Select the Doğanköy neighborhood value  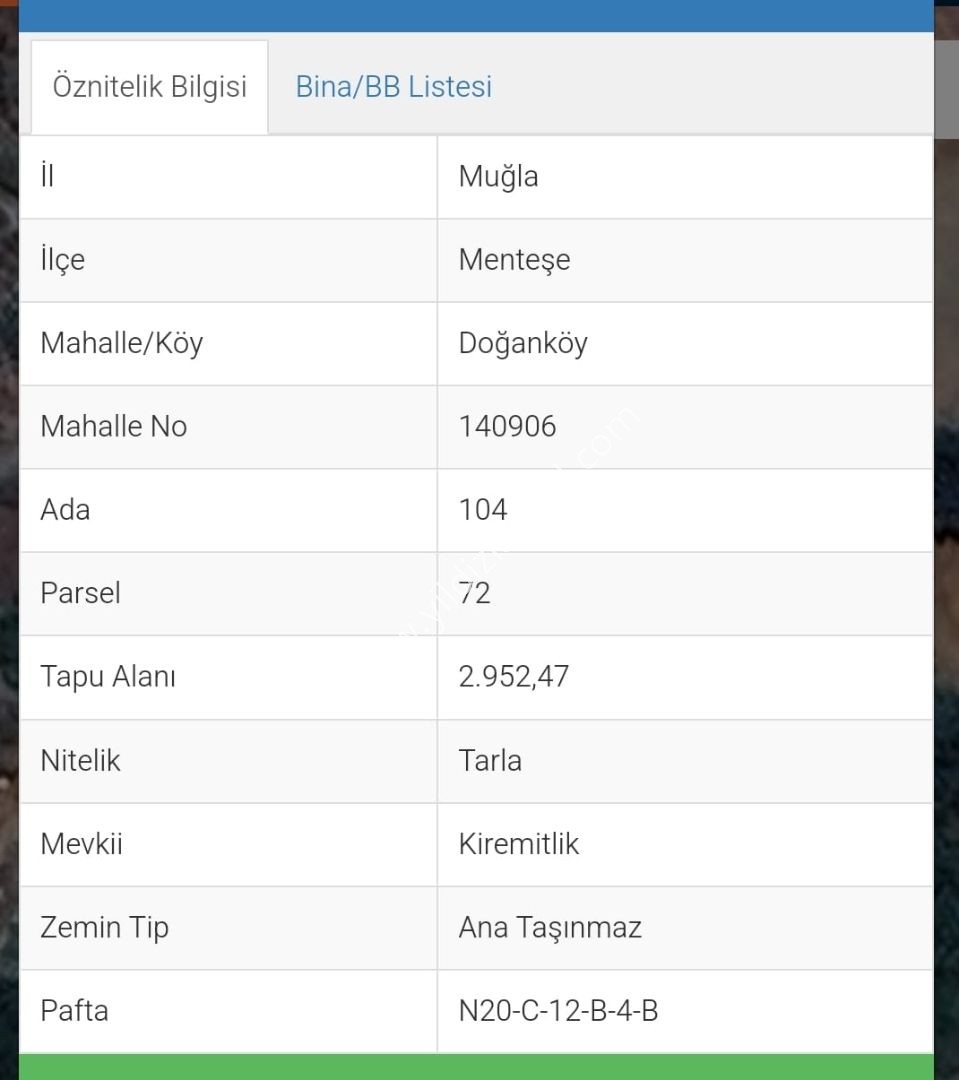pos(523,343)
